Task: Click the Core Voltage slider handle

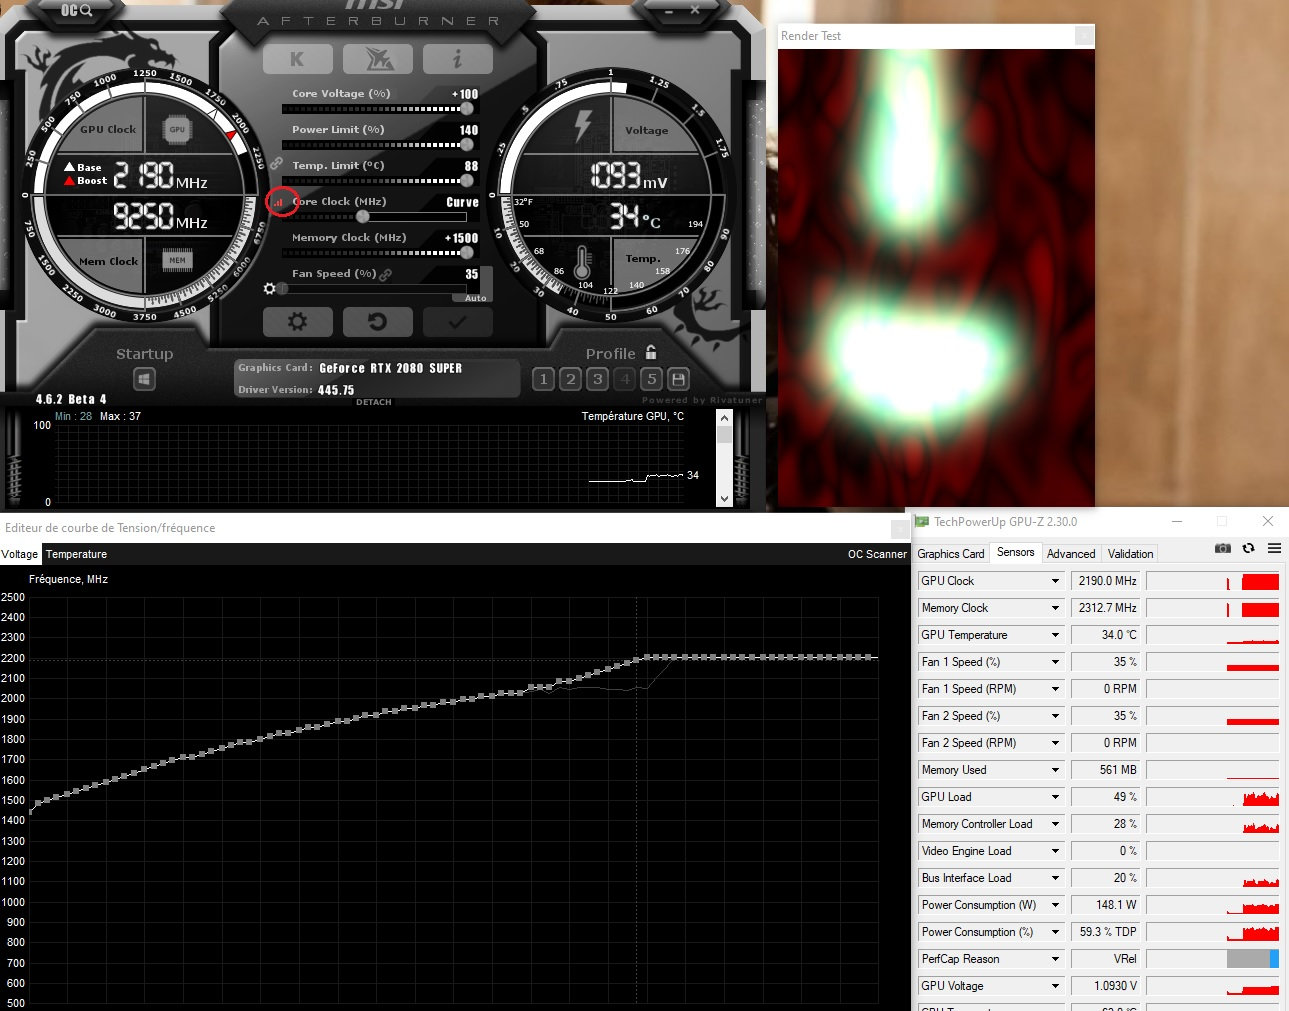Action: (467, 109)
